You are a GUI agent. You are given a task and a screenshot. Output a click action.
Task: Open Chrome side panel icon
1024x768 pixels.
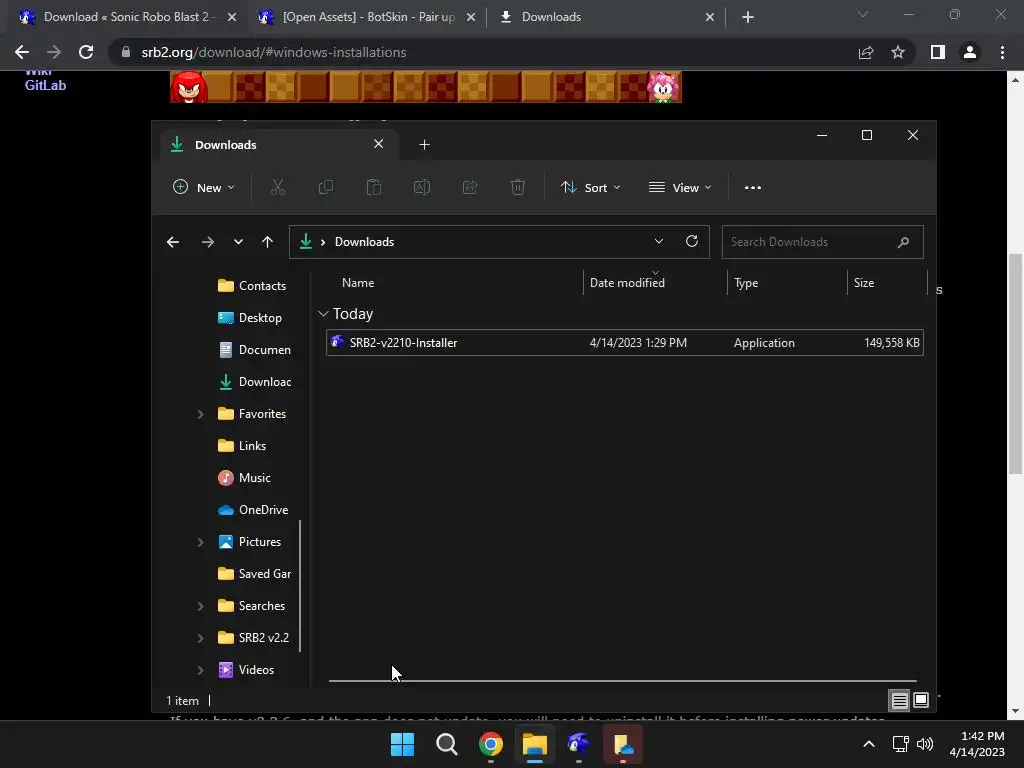point(938,52)
